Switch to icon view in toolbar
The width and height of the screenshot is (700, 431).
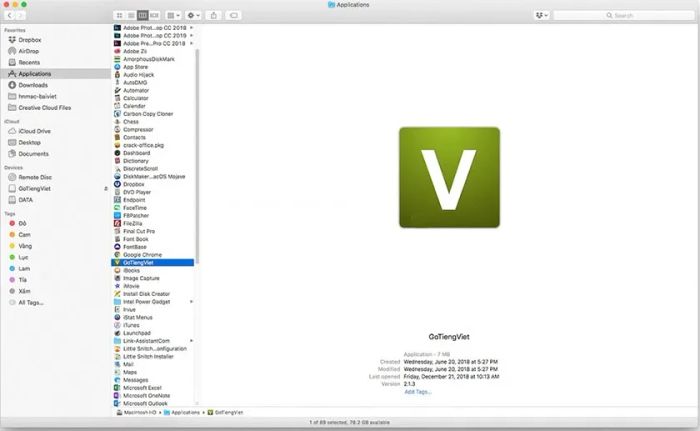pyautogui.click(x=119, y=15)
